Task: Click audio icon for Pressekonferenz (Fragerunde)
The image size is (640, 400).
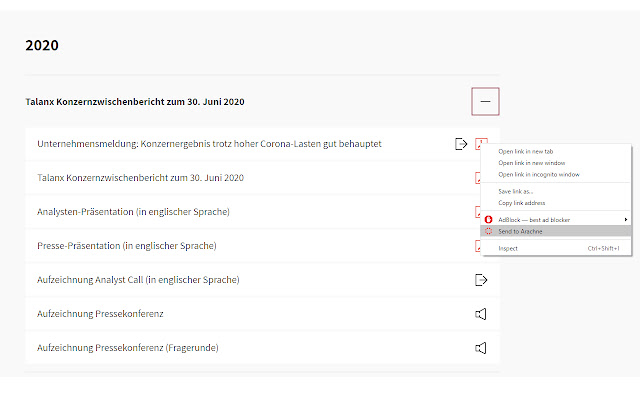Action: click(x=481, y=348)
